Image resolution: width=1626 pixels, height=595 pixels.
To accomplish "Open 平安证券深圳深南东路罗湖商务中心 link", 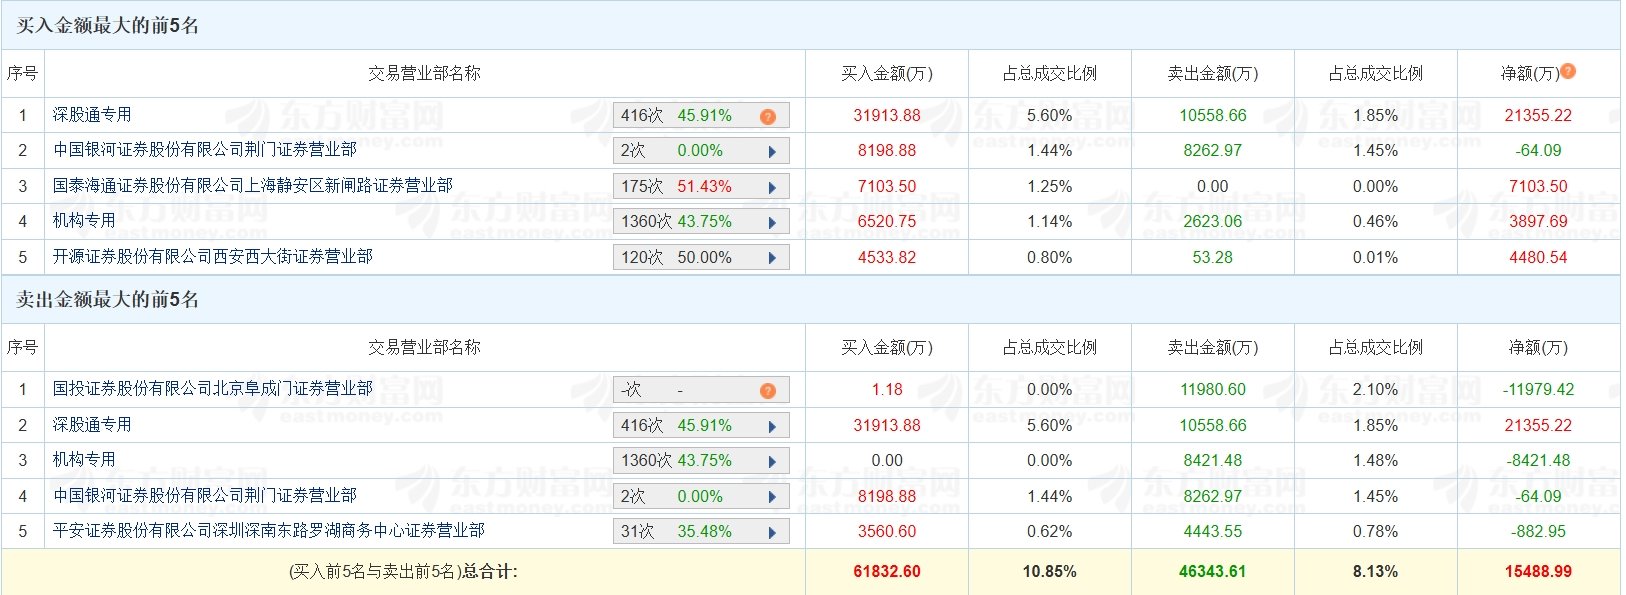I will pyautogui.click(x=268, y=531).
